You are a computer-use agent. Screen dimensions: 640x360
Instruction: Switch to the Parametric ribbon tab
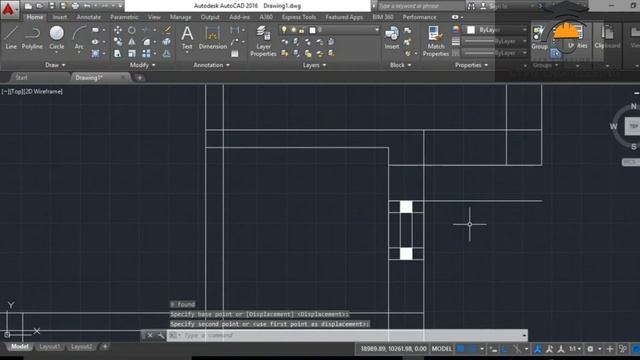124,17
